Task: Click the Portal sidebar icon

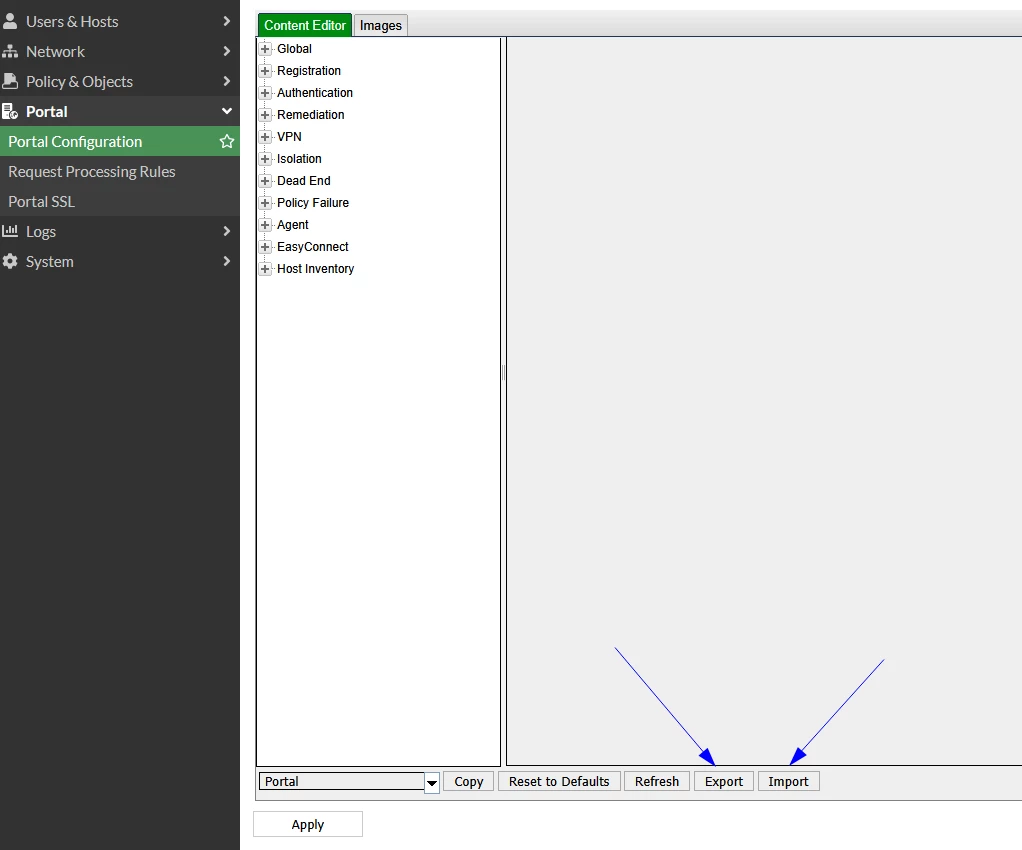Action: [x=10, y=111]
